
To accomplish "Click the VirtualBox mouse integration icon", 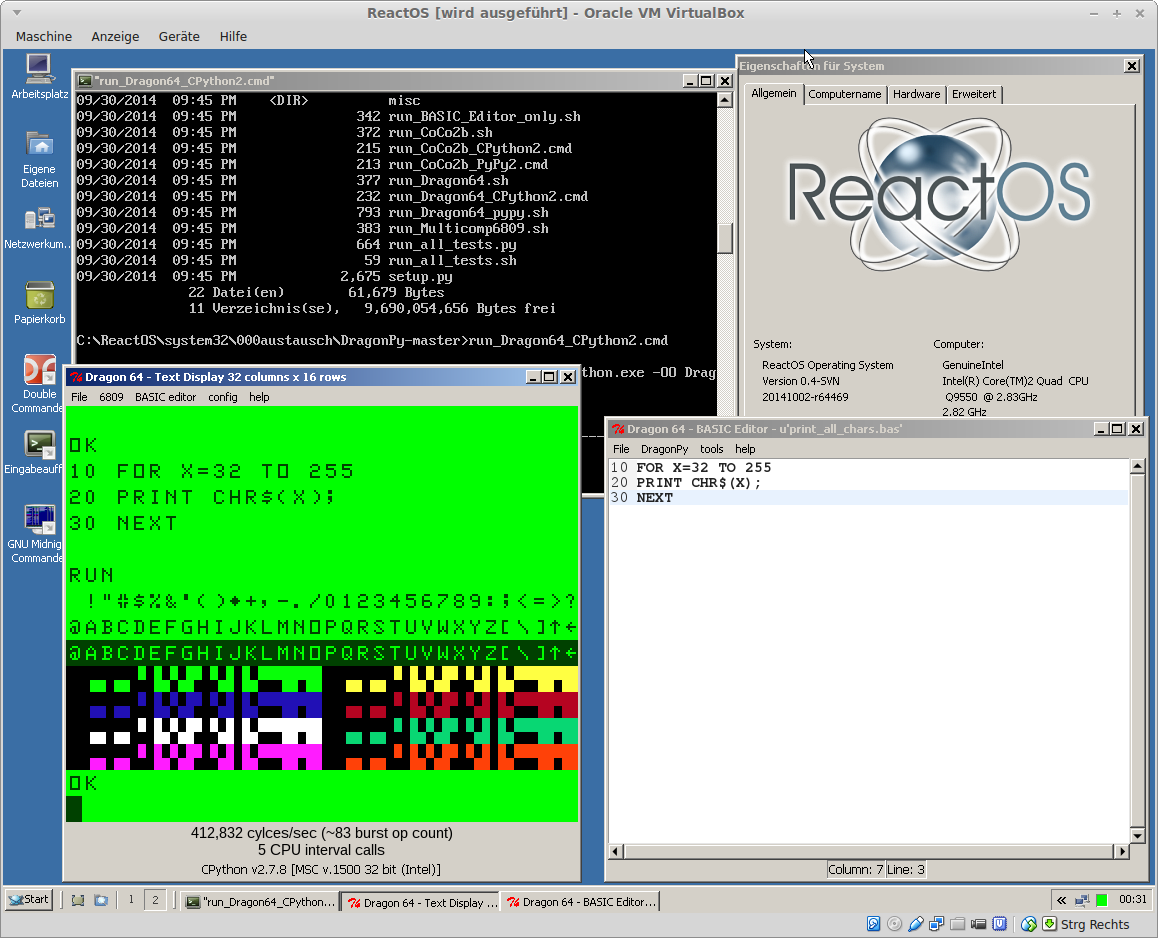I will (x=1029, y=924).
